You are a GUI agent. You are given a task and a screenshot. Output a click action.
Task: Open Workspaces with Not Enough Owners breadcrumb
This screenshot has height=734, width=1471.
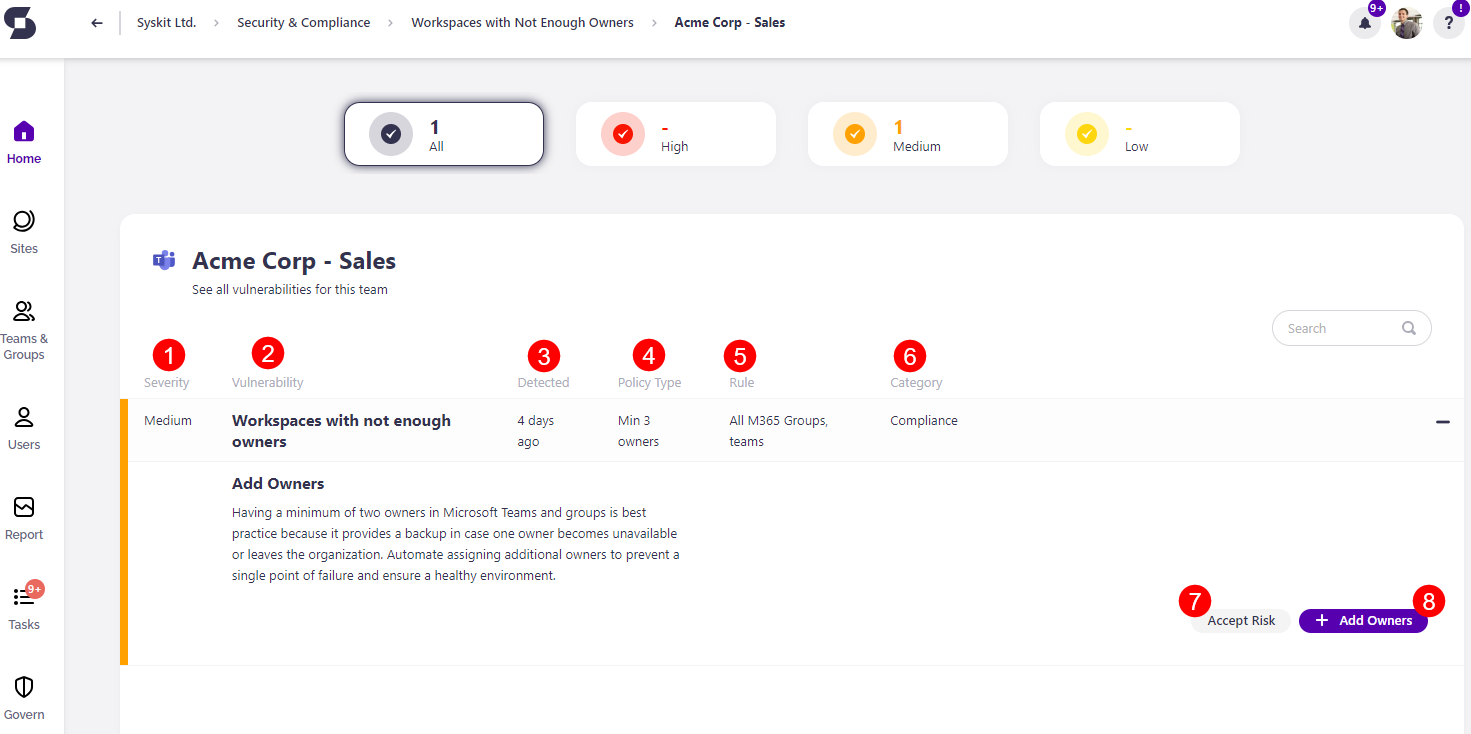coord(522,22)
